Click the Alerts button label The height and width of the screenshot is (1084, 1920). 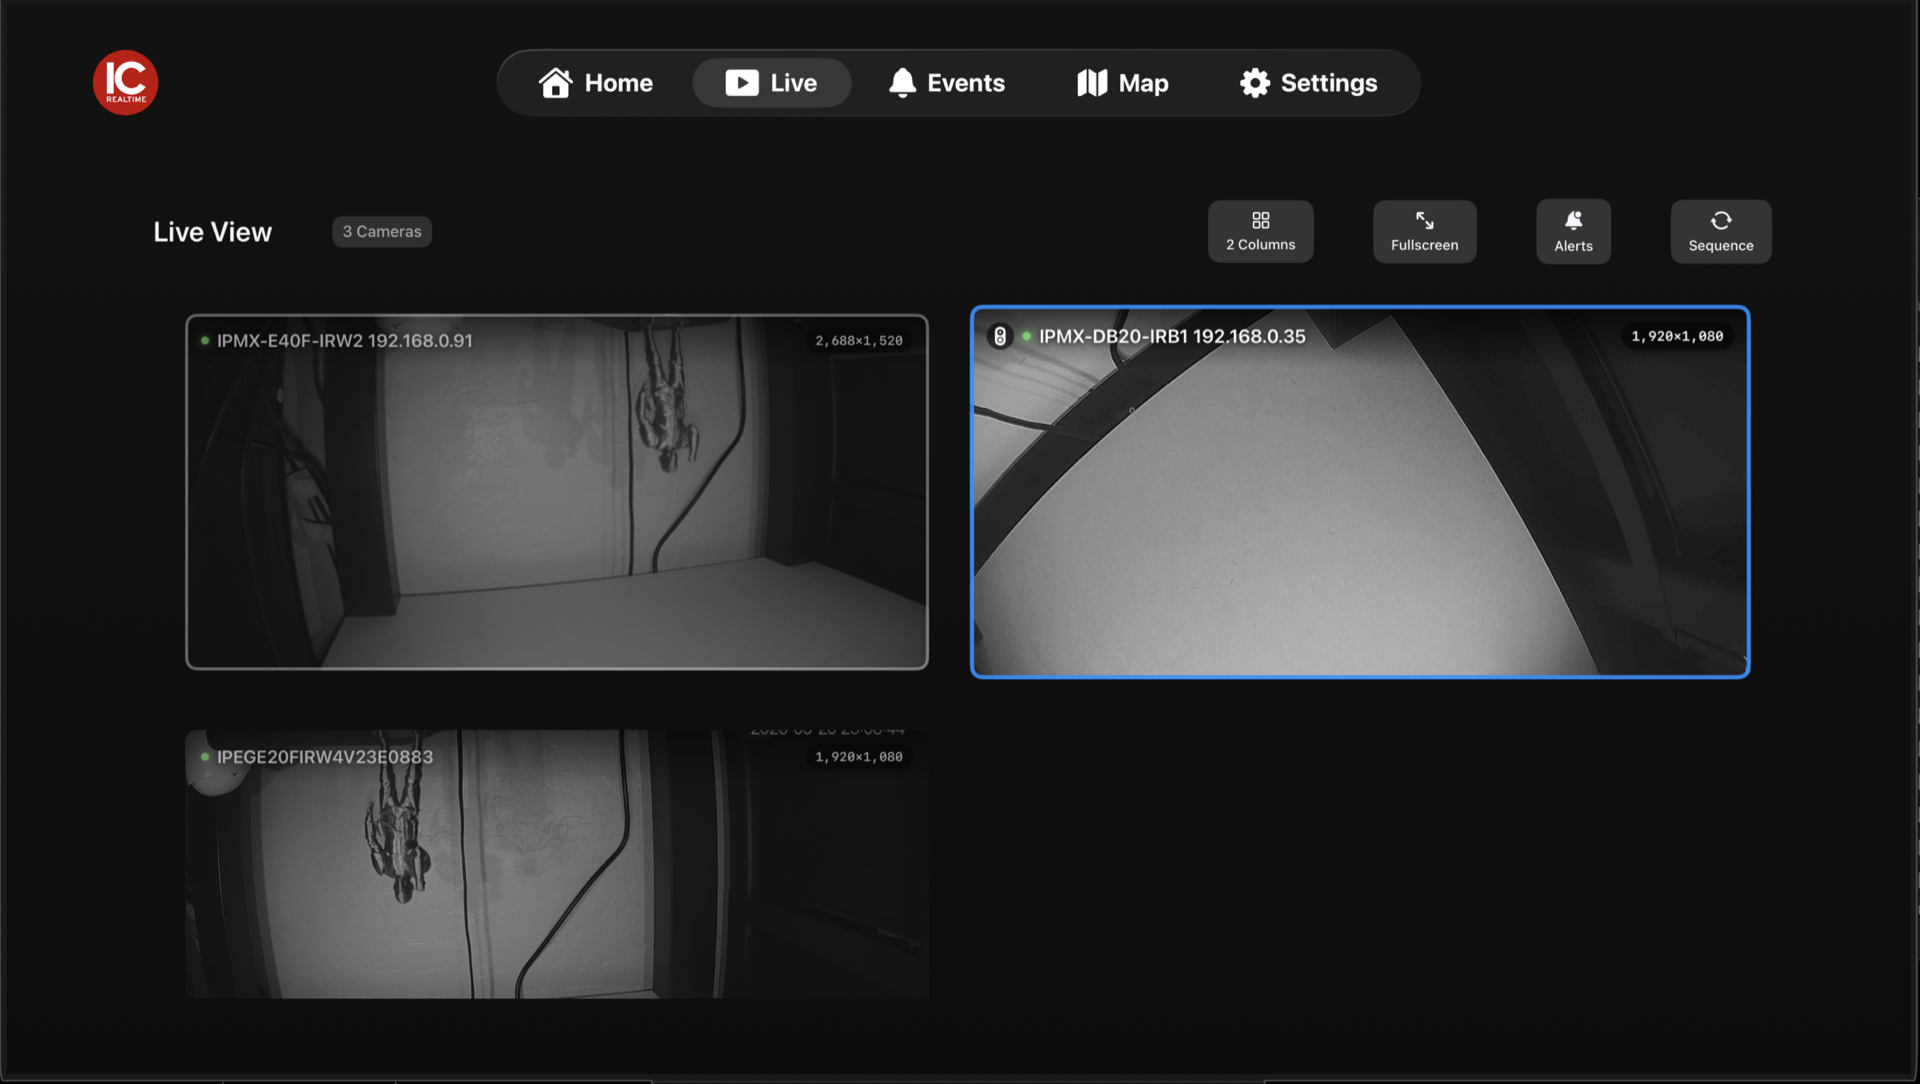[x=1574, y=246]
